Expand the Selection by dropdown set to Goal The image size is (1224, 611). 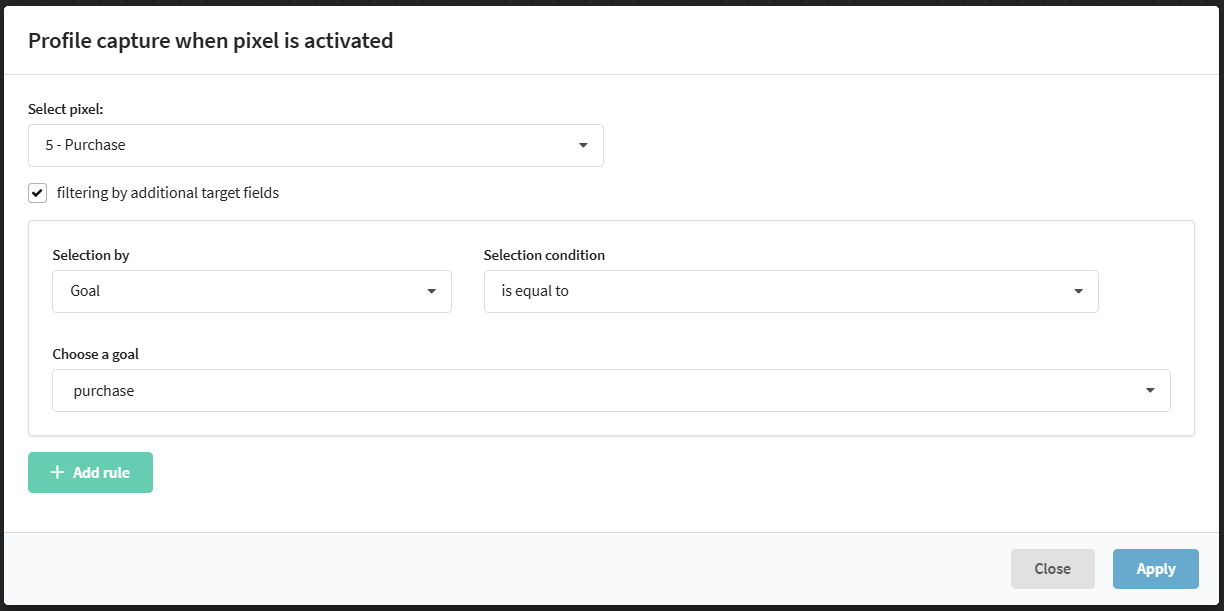click(240, 292)
